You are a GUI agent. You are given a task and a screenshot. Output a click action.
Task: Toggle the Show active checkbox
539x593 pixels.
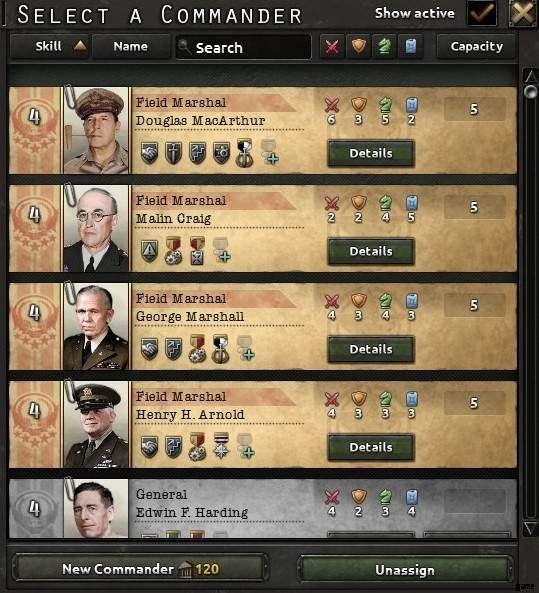(482, 13)
